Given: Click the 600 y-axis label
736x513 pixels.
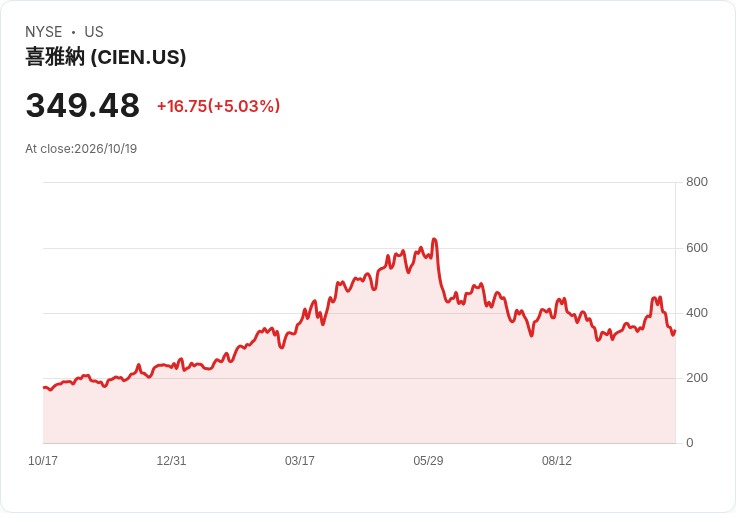Looking at the screenshot, I should pos(697,248).
